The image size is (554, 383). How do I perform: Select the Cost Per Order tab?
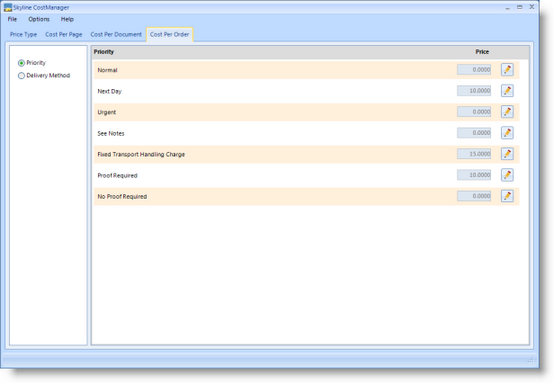pos(170,34)
